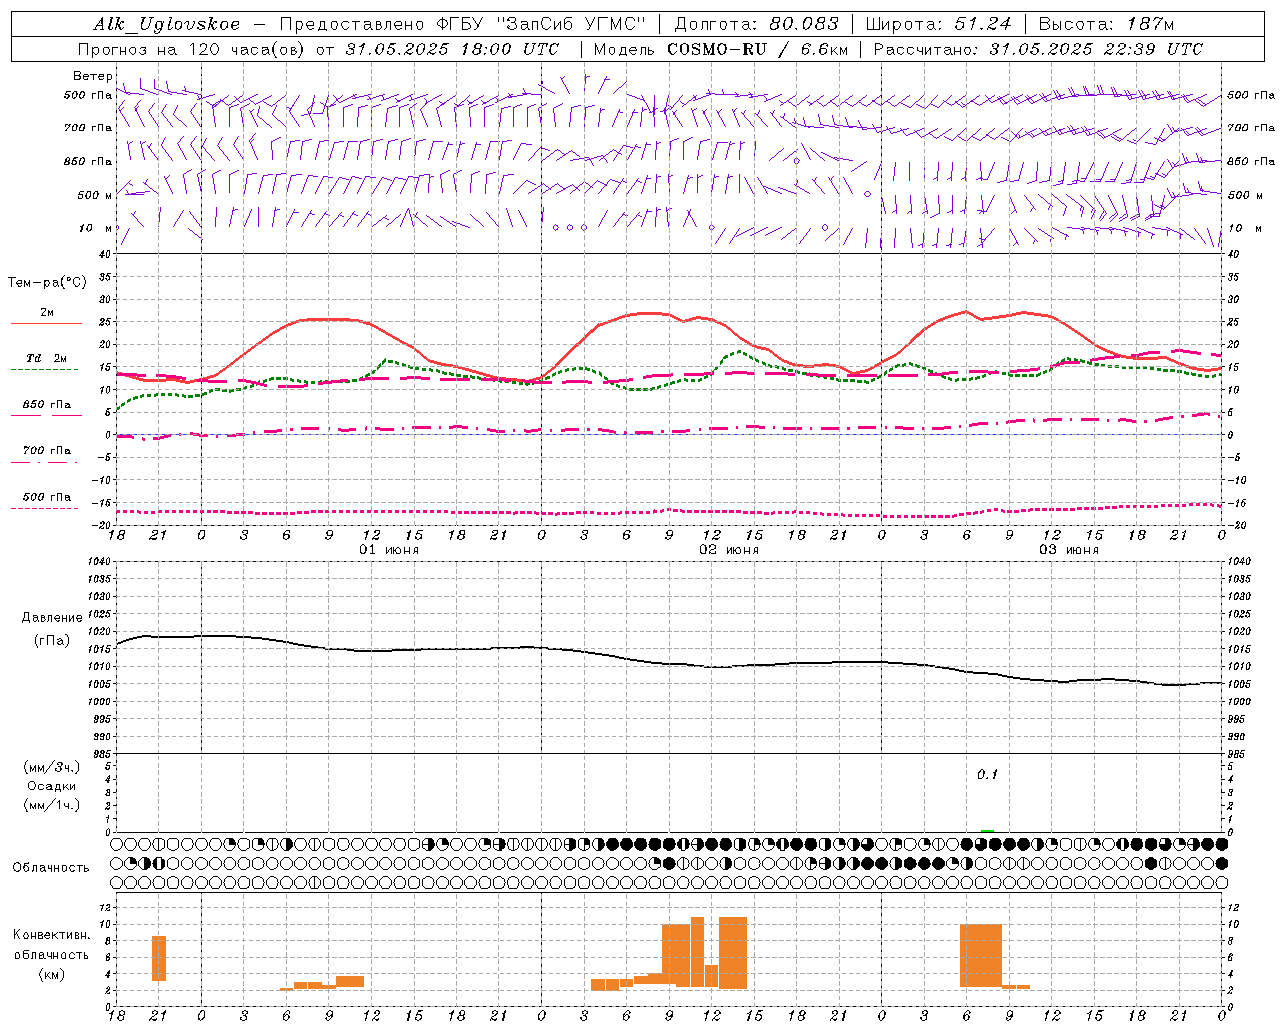Click the green precipitation bar on 03 июня
The image size is (1280, 1024).
[987, 831]
